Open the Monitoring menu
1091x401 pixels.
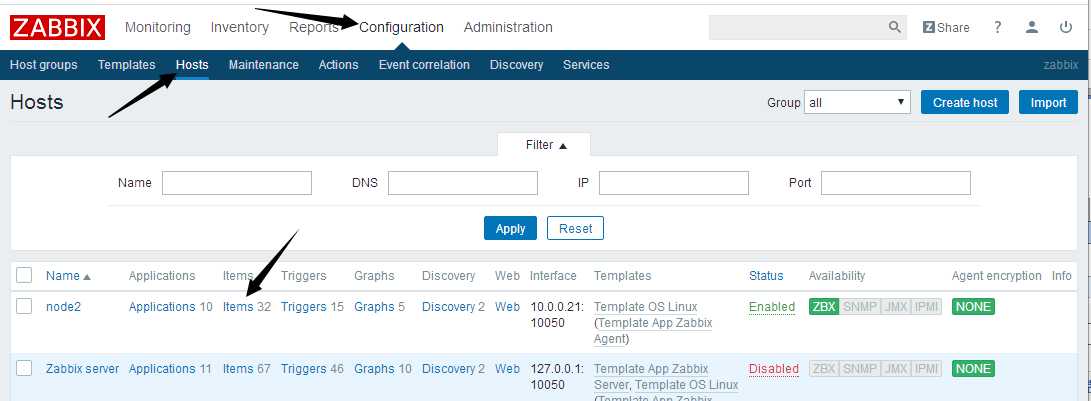(x=157, y=27)
